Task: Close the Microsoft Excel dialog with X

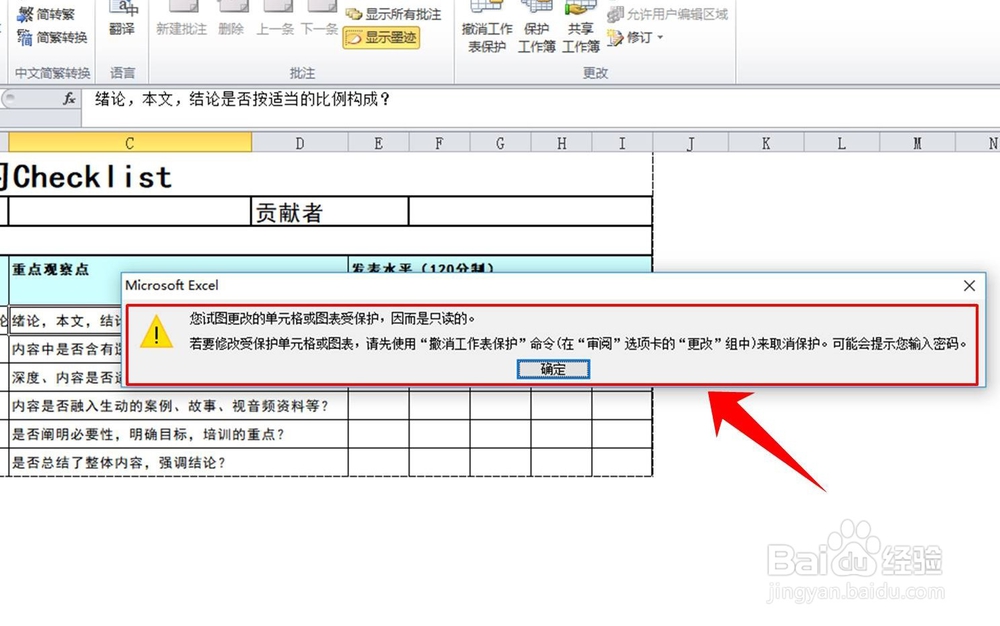Action: 968,285
